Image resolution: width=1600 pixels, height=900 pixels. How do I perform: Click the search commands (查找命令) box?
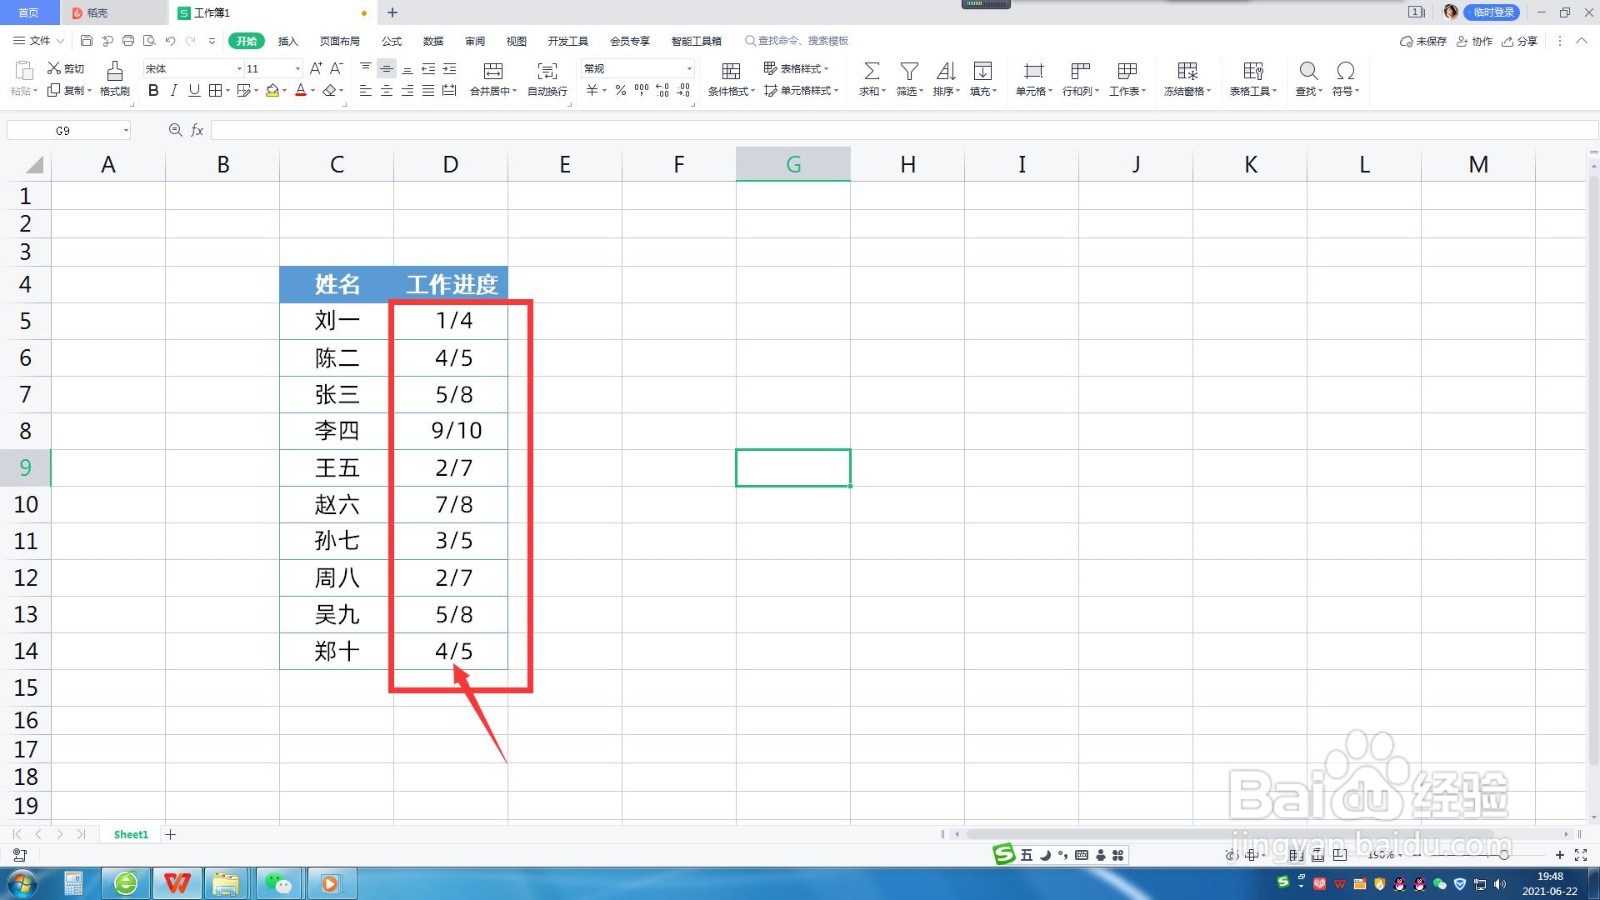[x=797, y=41]
